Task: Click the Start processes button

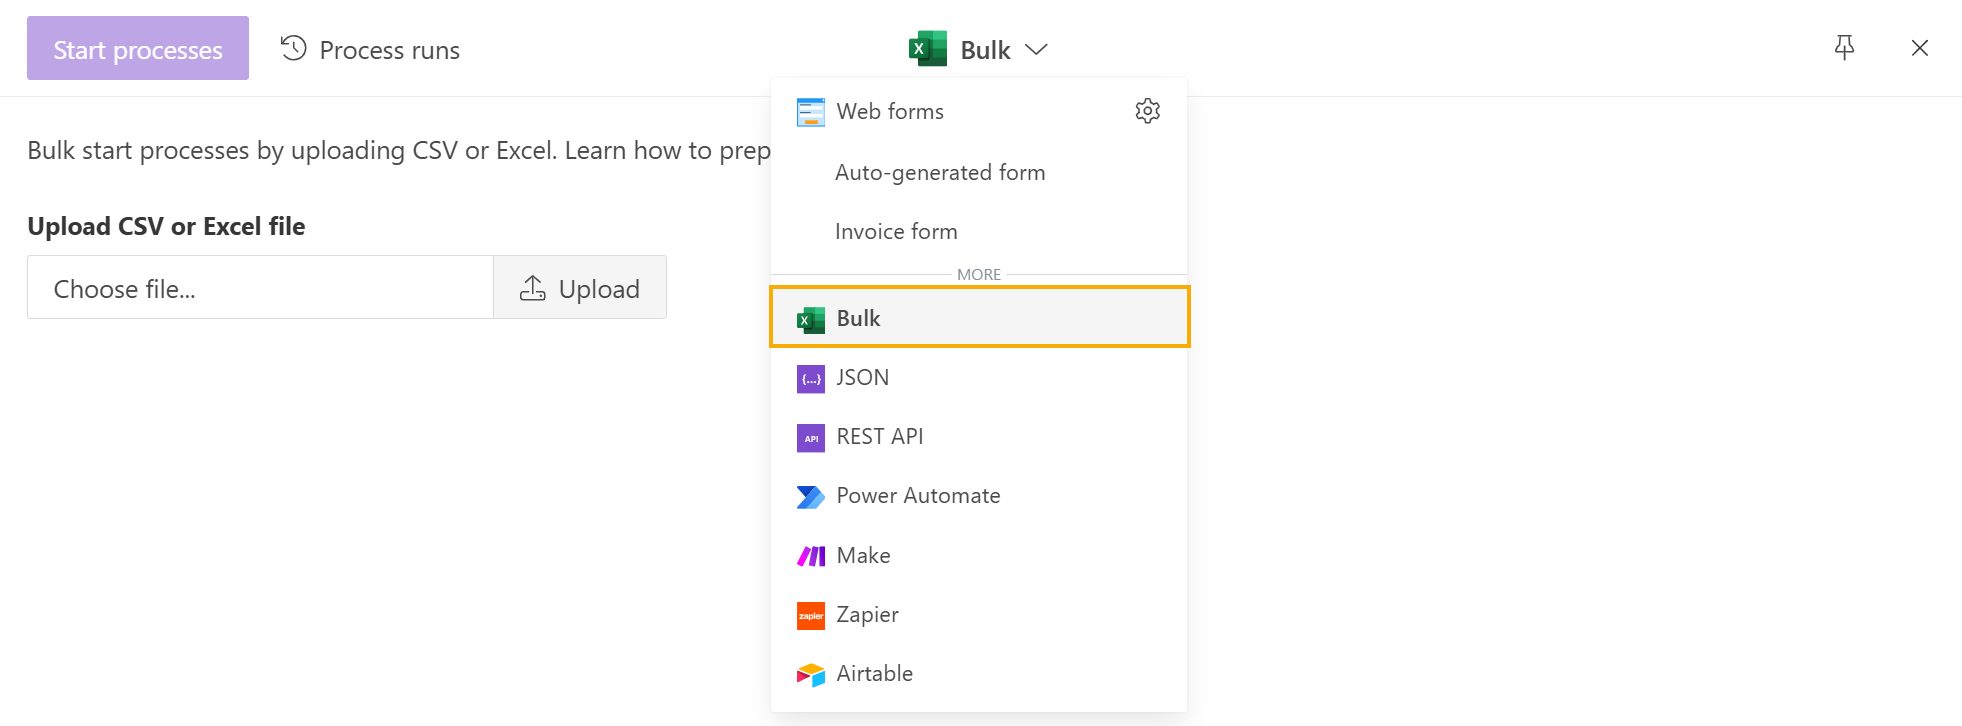Action: [x=138, y=48]
